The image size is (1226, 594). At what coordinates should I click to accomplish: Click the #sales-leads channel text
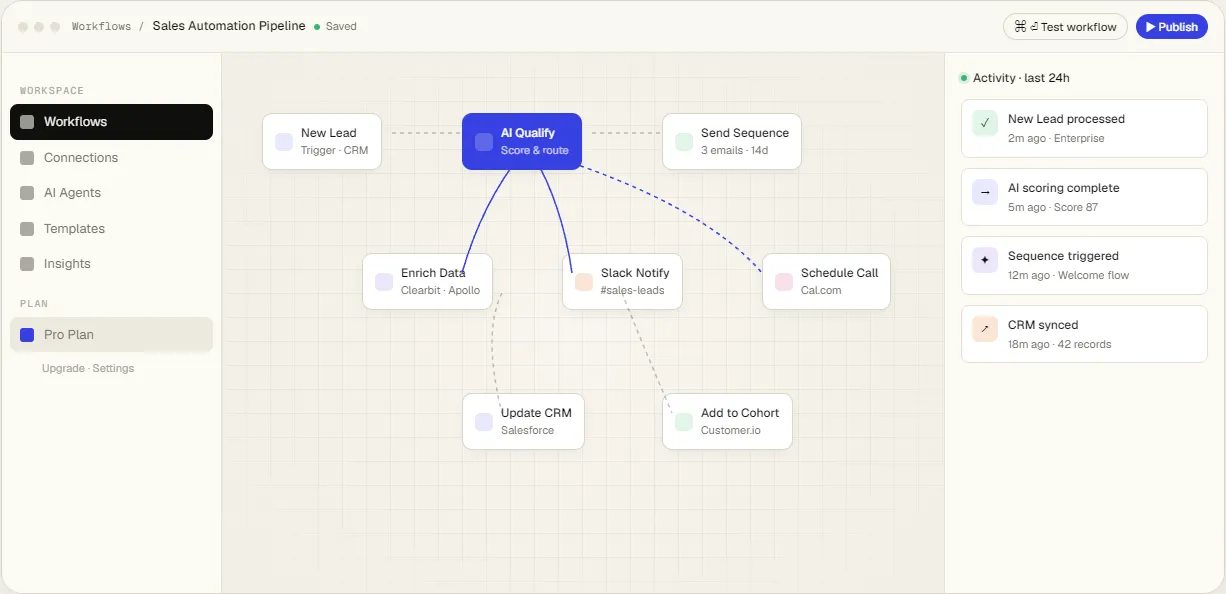[x=632, y=291]
